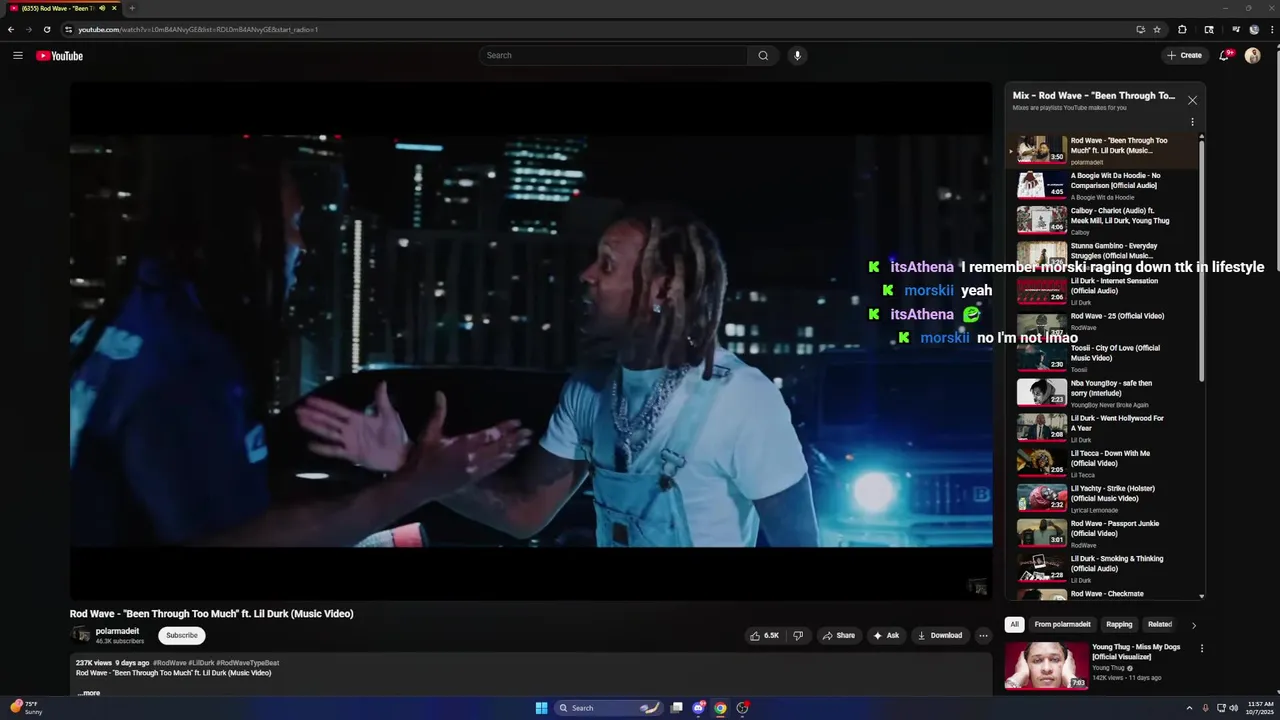Open the taskbar clock and date
The width and height of the screenshot is (1280, 720).
pos(1260,708)
